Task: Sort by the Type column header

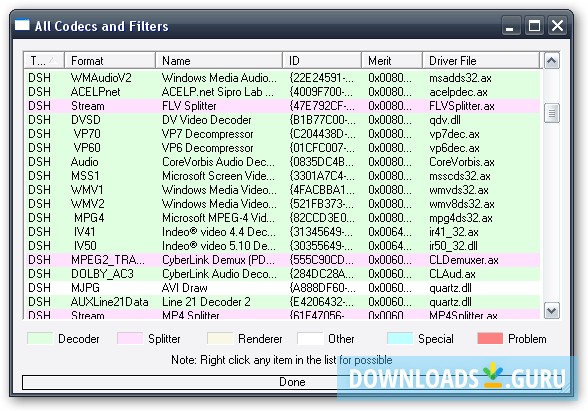Action: pos(44,60)
